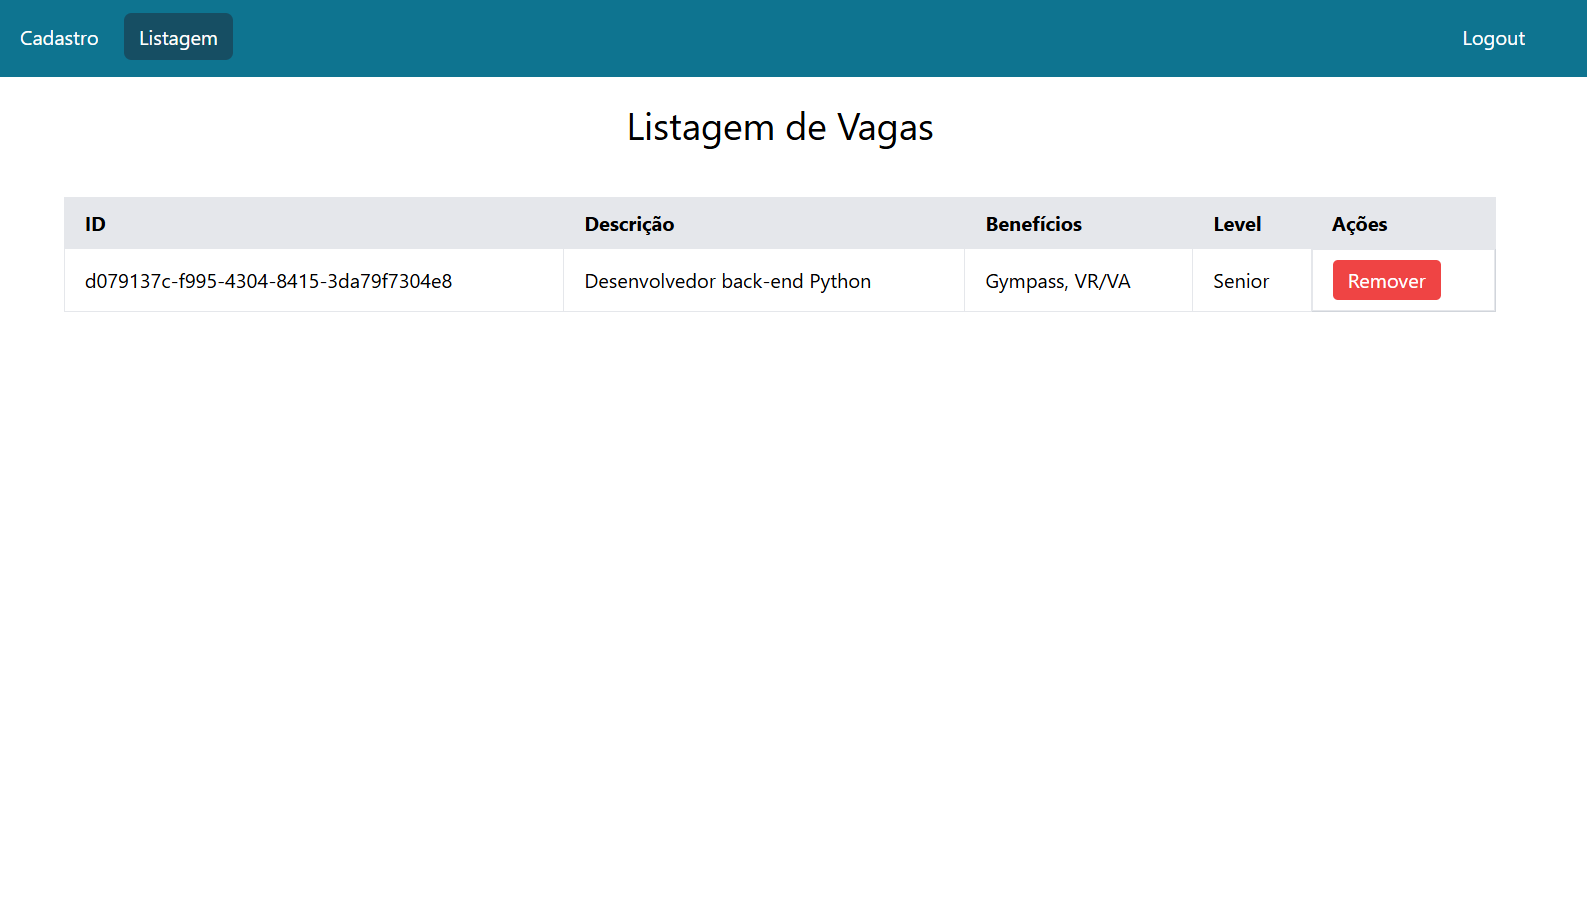Click empty space right of Remover button

coord(1467,281)
